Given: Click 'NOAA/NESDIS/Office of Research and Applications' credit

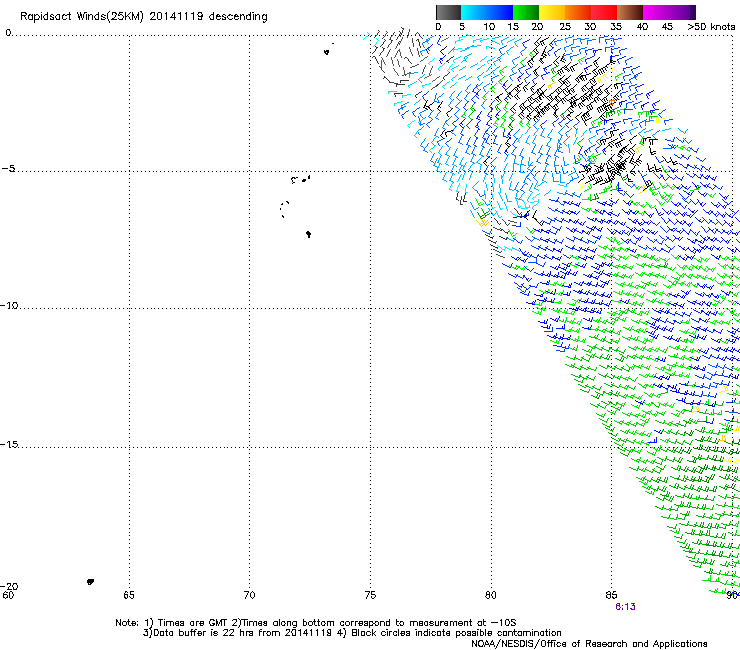Looking at the screenshot, I should tap(589, 644).
